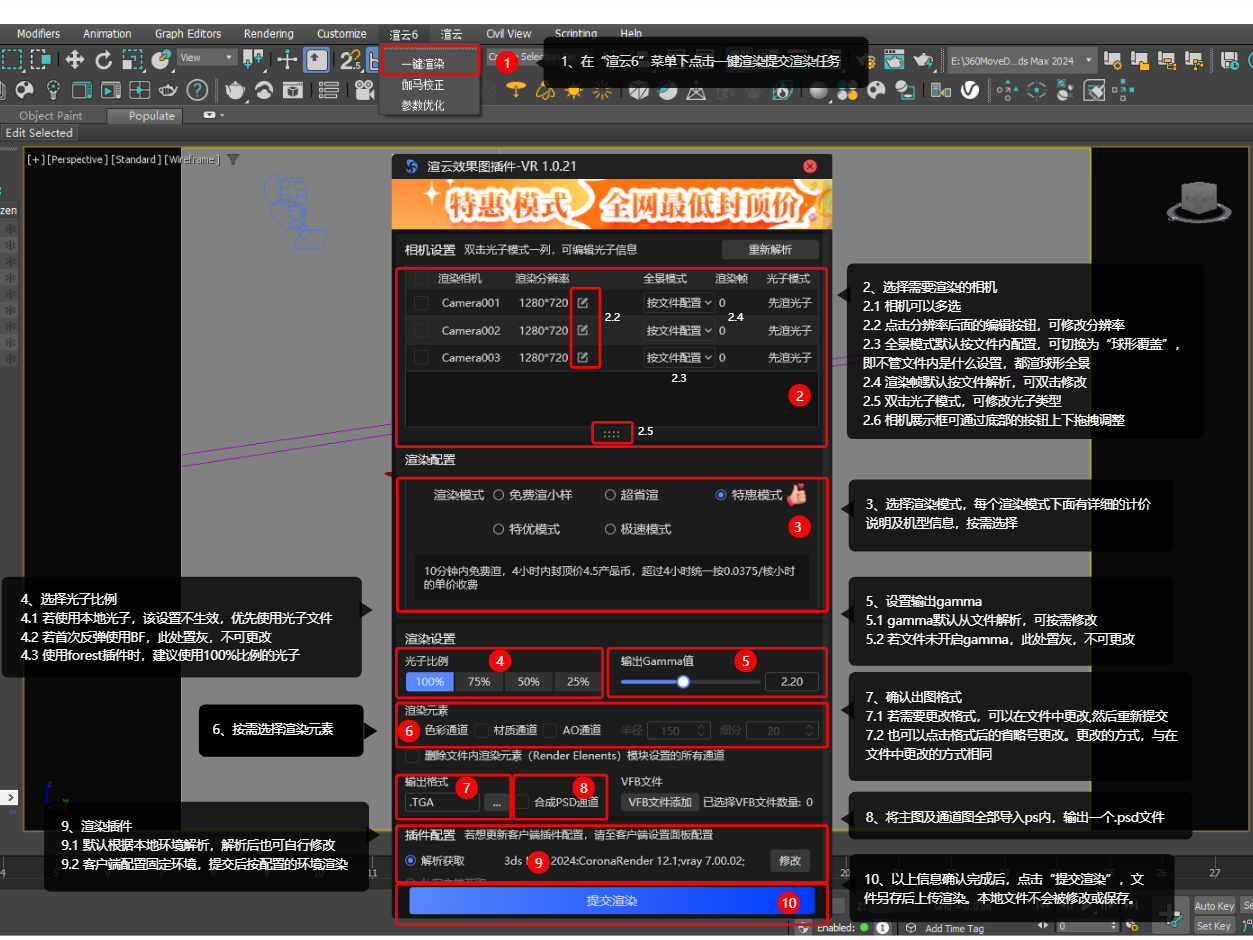Screen dimensions: 1253x940
Task: Choose 伽马校正 from the 渲云6 menu
Action: click(423, 85)
